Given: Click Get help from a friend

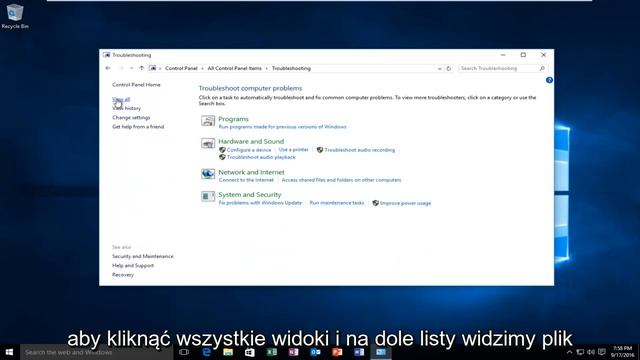Looking at the screenshot, I should pyautogui.click(x=138, y=127).
